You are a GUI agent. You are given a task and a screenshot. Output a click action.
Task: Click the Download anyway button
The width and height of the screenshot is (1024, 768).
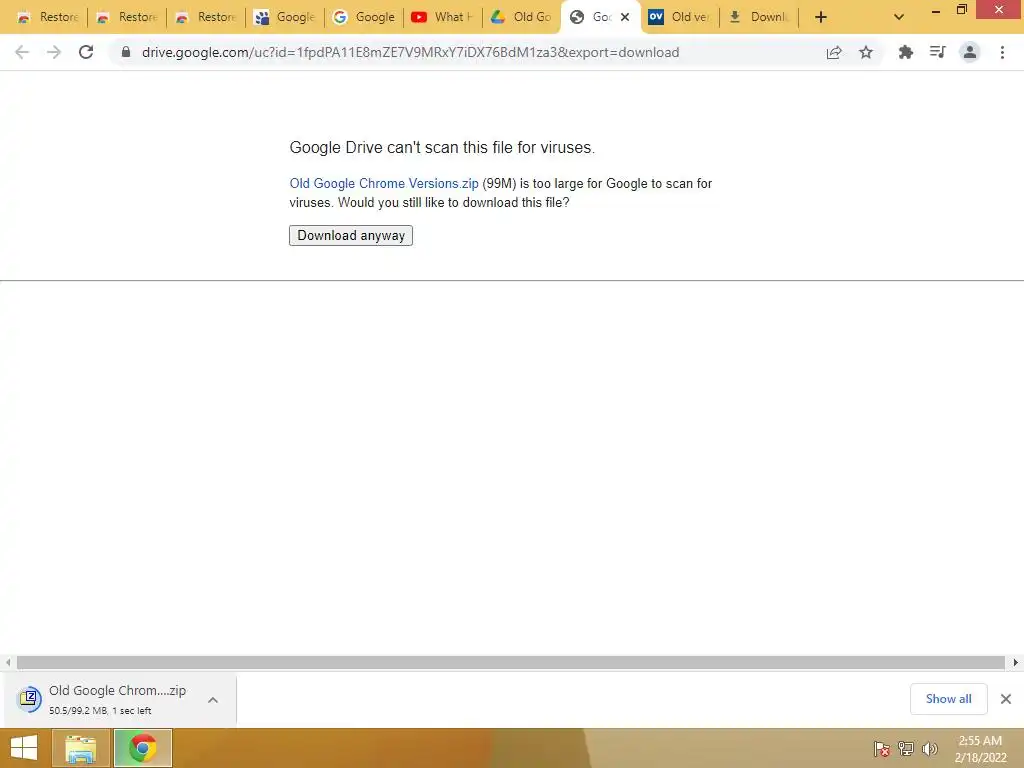coord(351,235)
